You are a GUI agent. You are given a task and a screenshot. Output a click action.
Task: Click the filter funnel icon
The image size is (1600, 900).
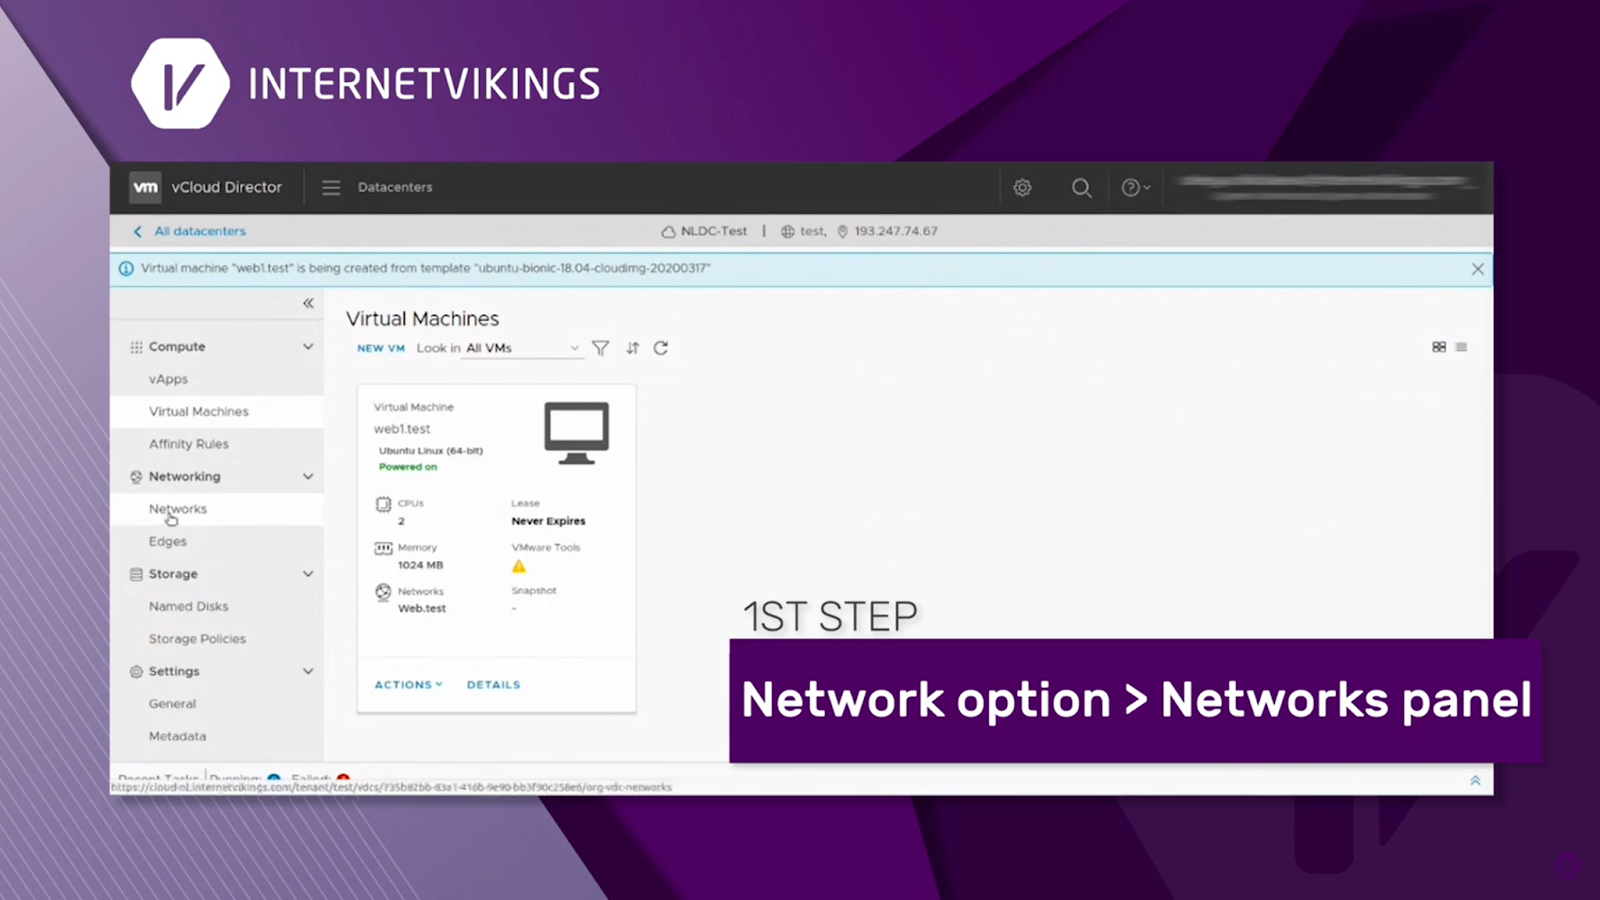600,348
